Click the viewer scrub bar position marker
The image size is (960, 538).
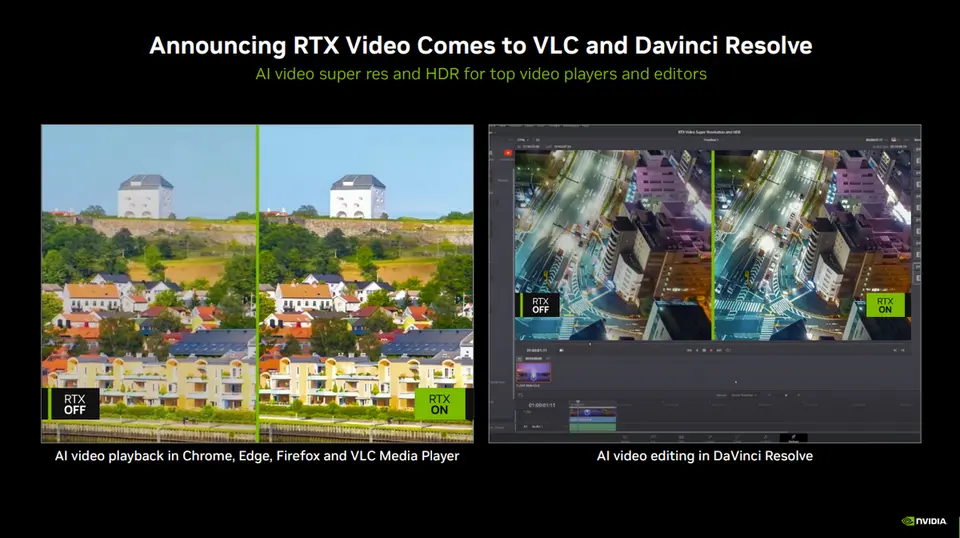point(590,344)
